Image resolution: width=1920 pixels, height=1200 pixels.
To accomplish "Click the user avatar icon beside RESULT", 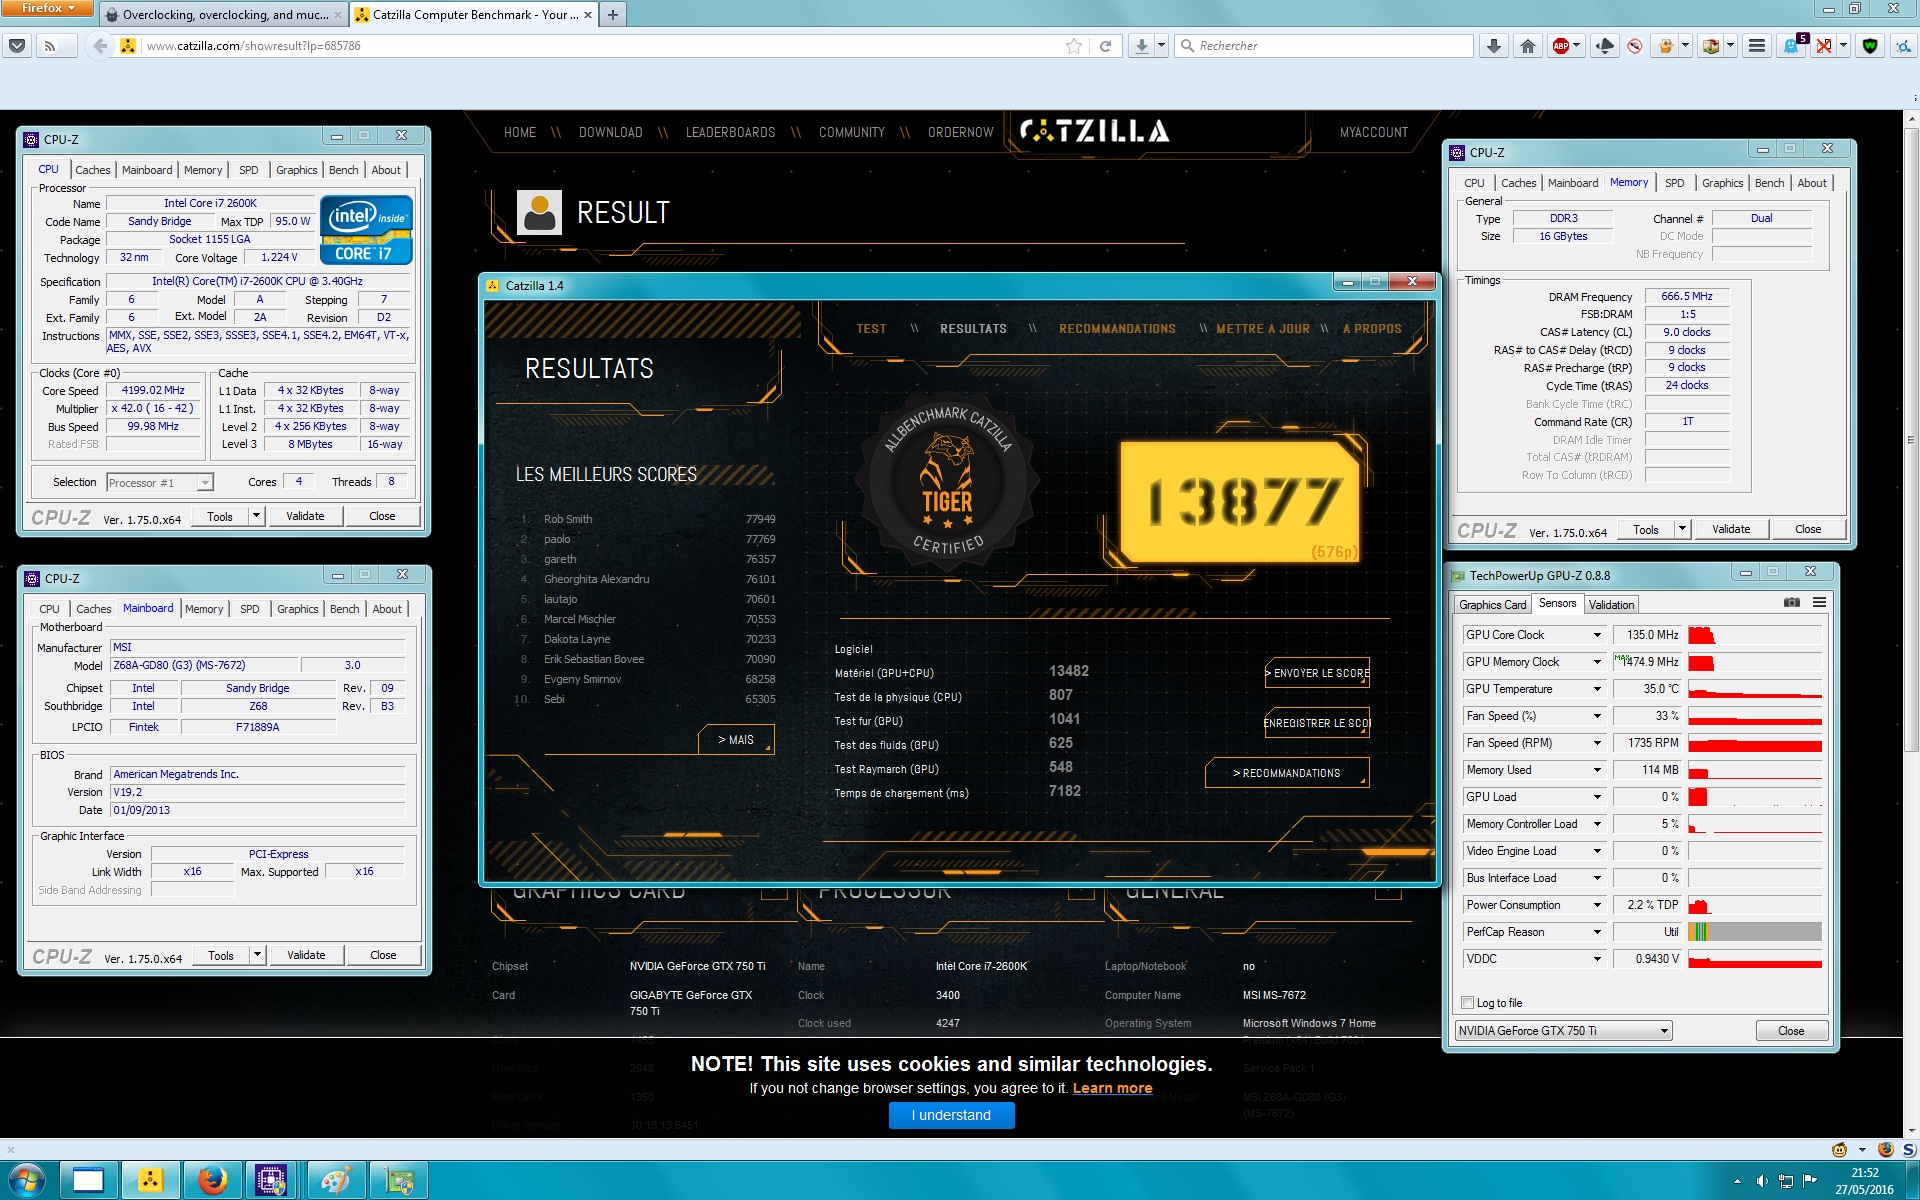I will (x=539, y=212).
